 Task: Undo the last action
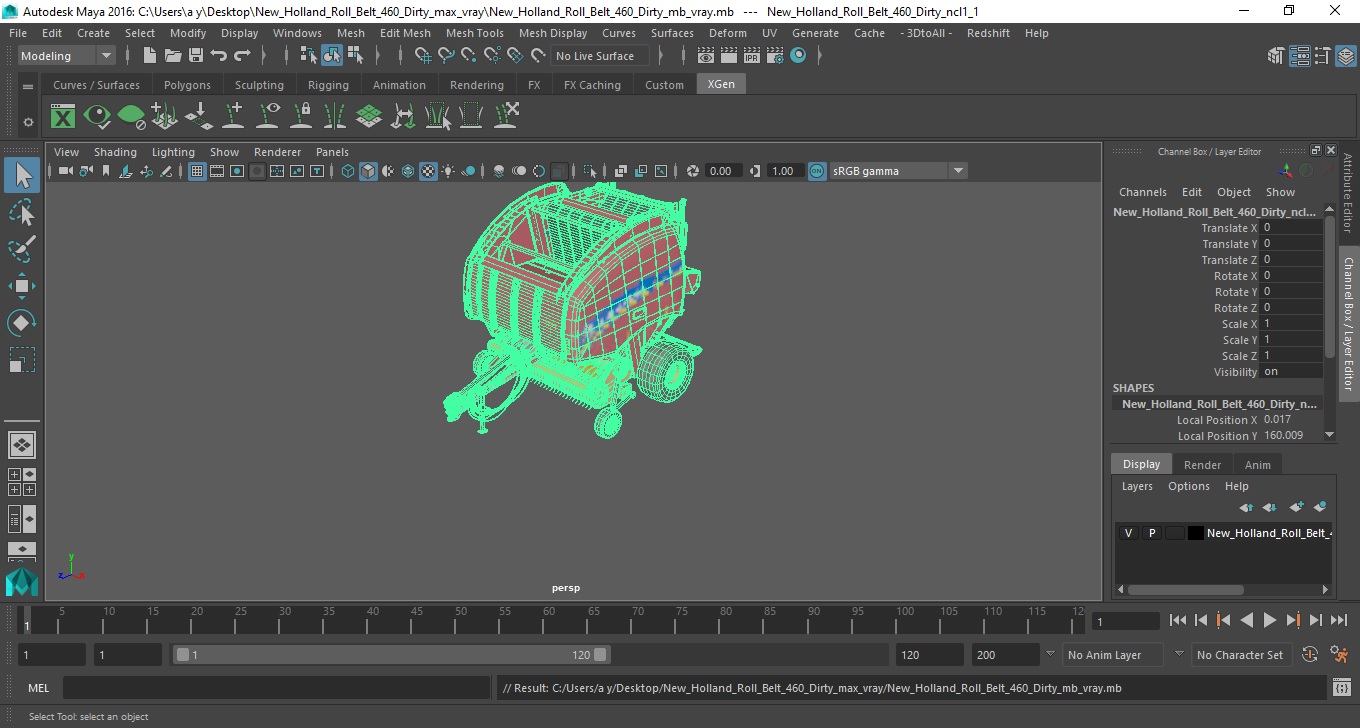pyautogui.click(x=219, y=56)
